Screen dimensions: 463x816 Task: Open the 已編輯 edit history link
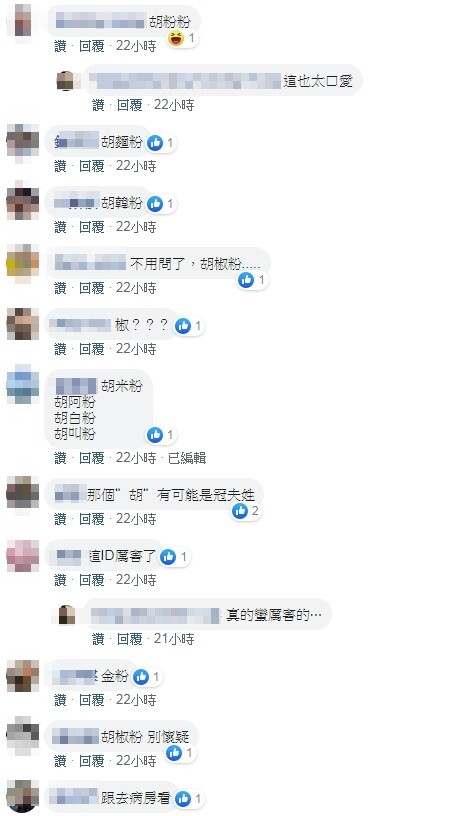tap(187, 458)
